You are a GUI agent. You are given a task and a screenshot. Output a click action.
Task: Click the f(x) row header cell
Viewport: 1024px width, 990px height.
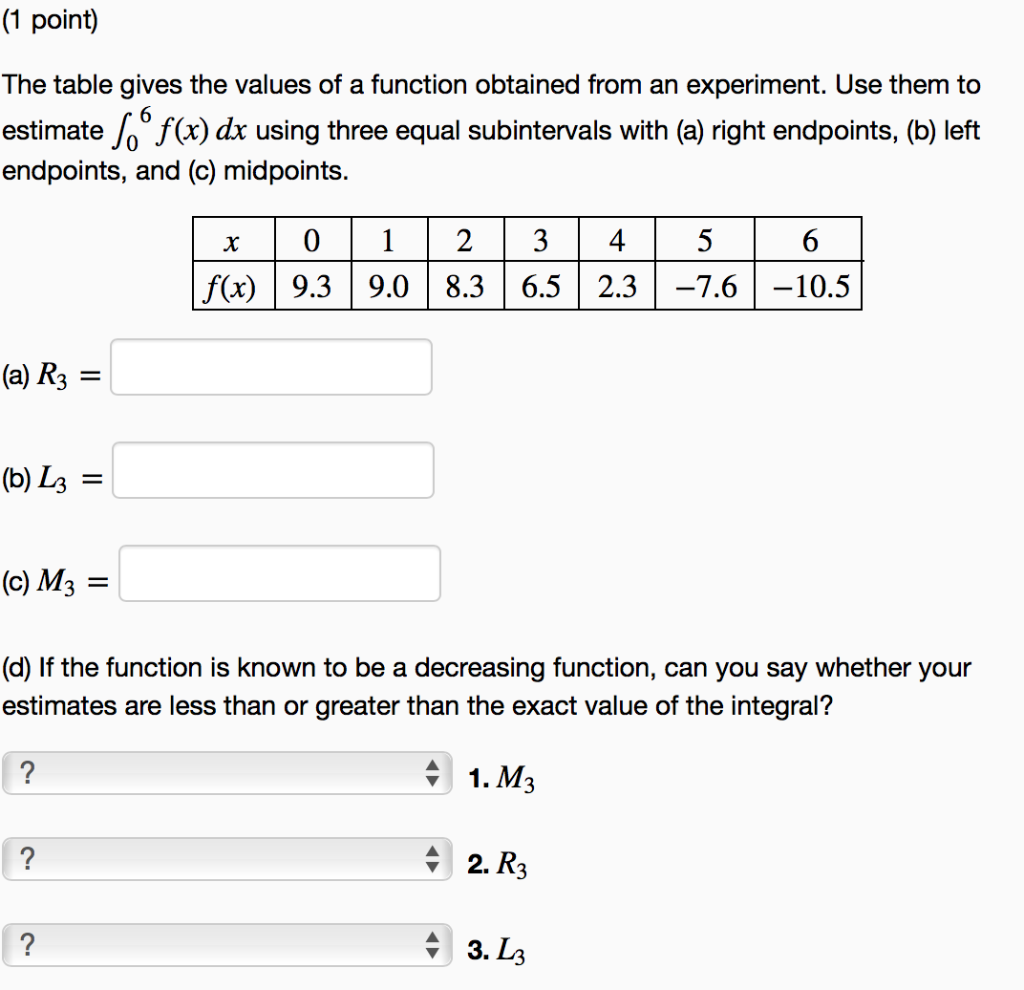(x=232, y=286)
